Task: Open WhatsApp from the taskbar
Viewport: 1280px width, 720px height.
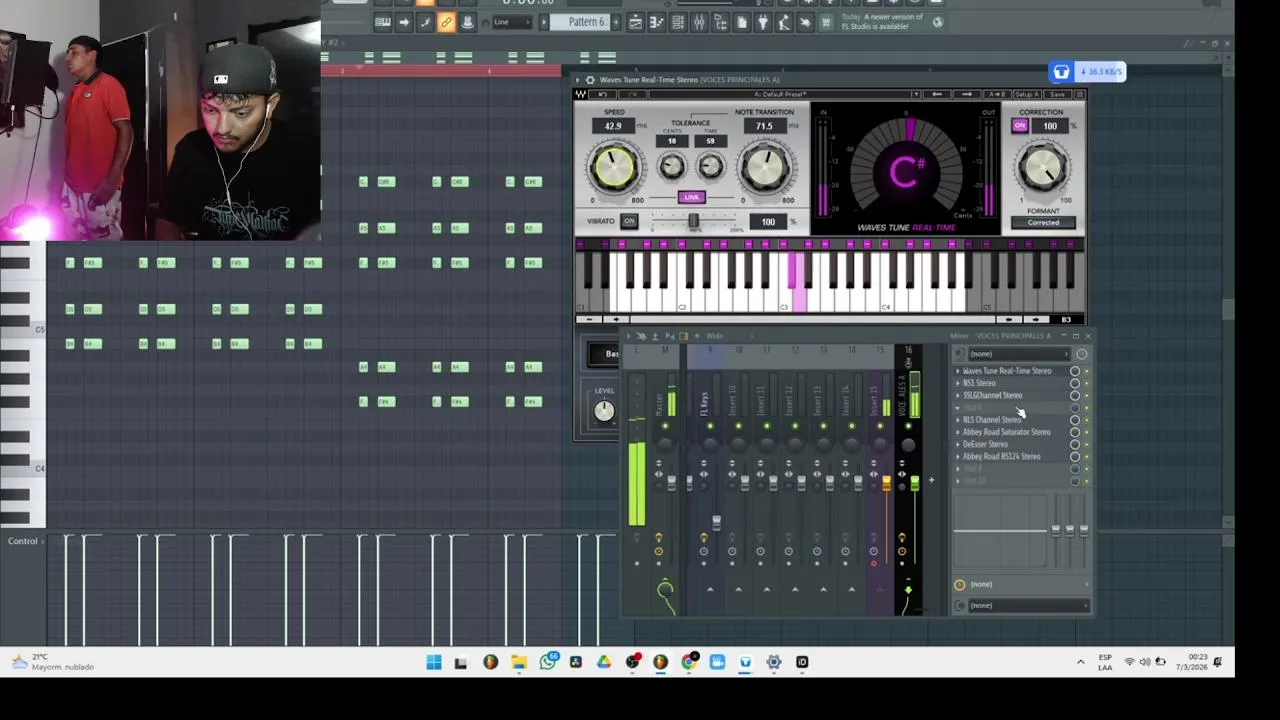Action: point(548,662)
